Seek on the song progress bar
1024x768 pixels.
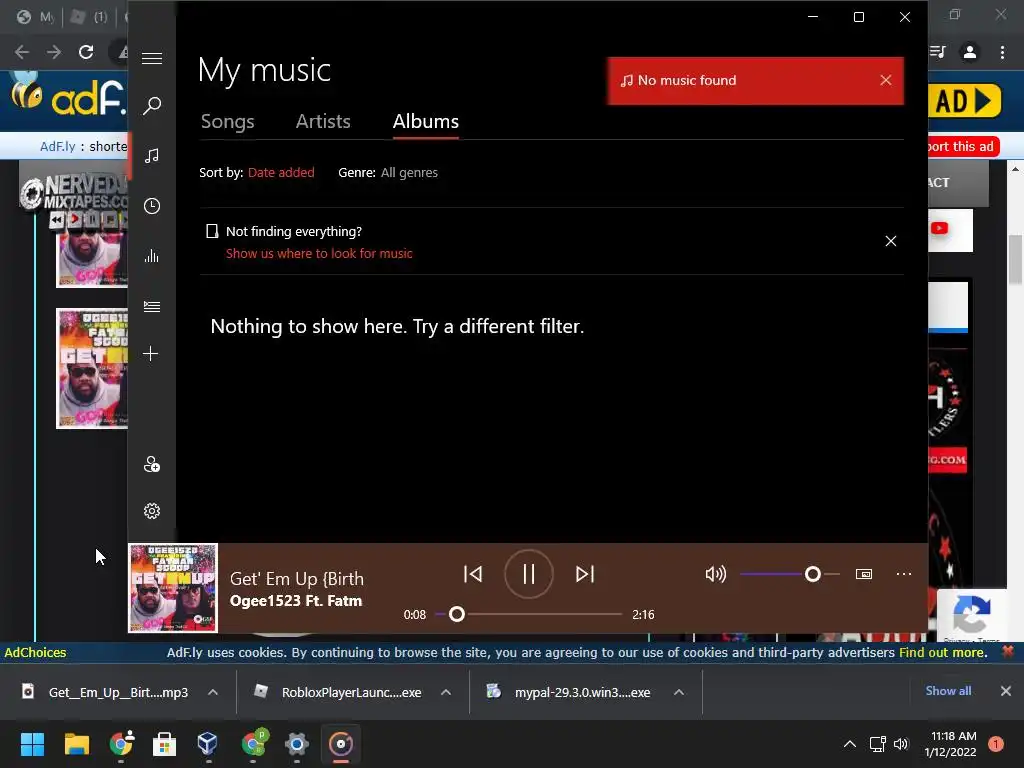[x=528, y=614]
